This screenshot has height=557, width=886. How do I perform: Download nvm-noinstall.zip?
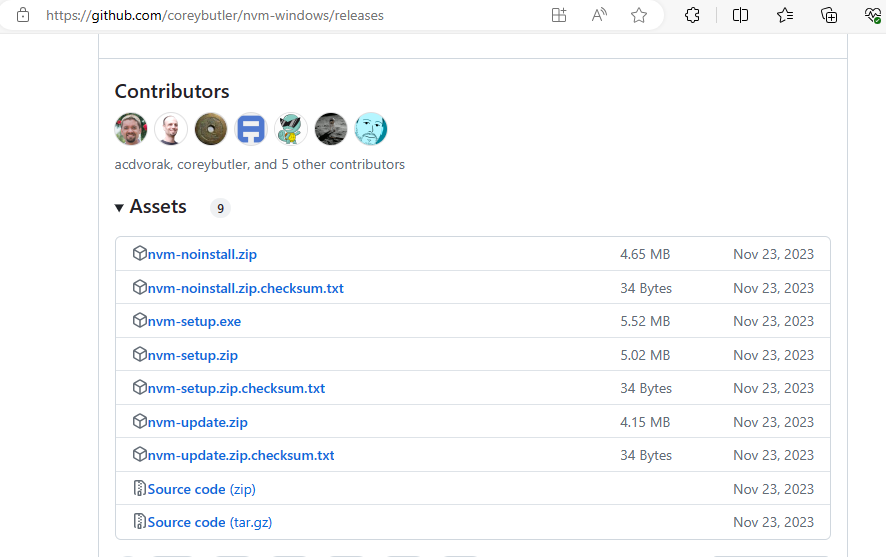(202, 254)
